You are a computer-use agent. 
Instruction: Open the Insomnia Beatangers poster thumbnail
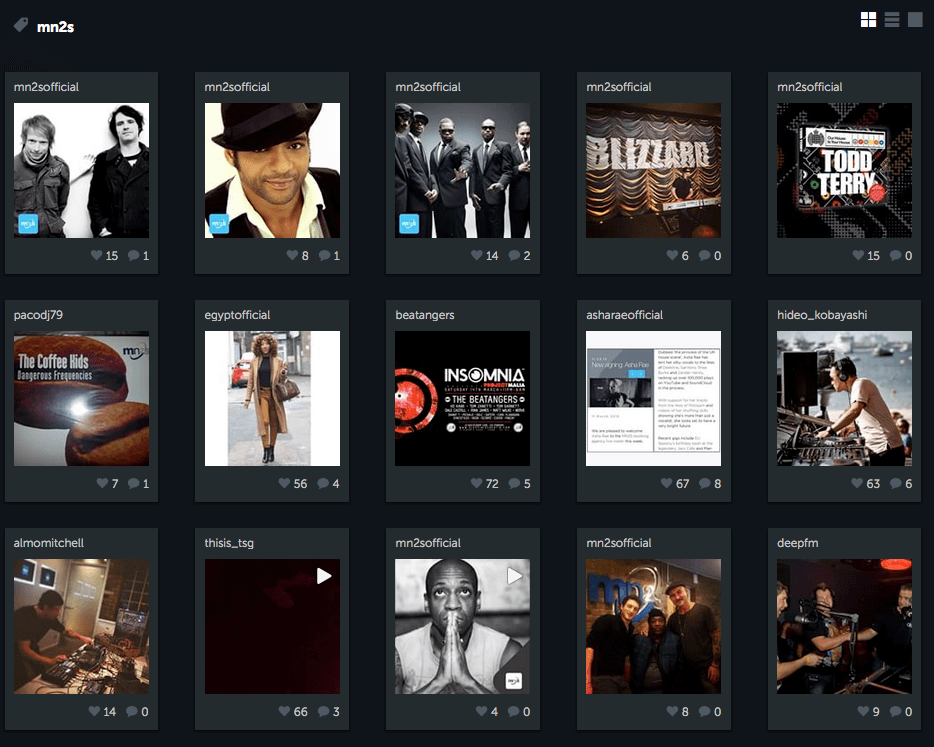click(462, 399)
